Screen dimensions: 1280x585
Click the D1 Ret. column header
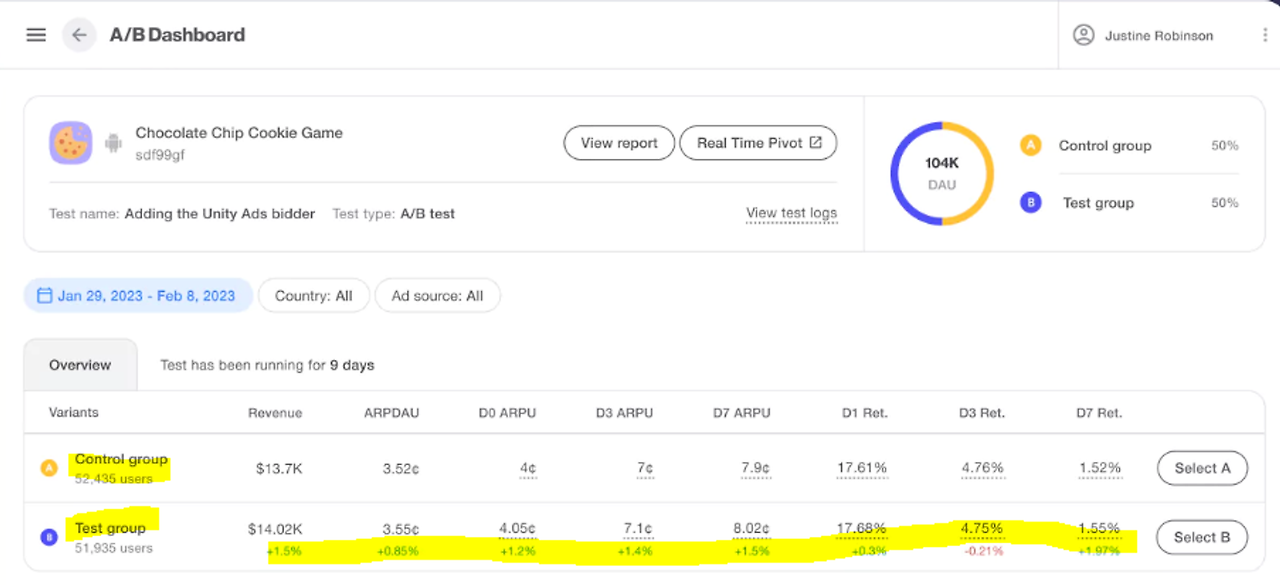tap(864, 413)
